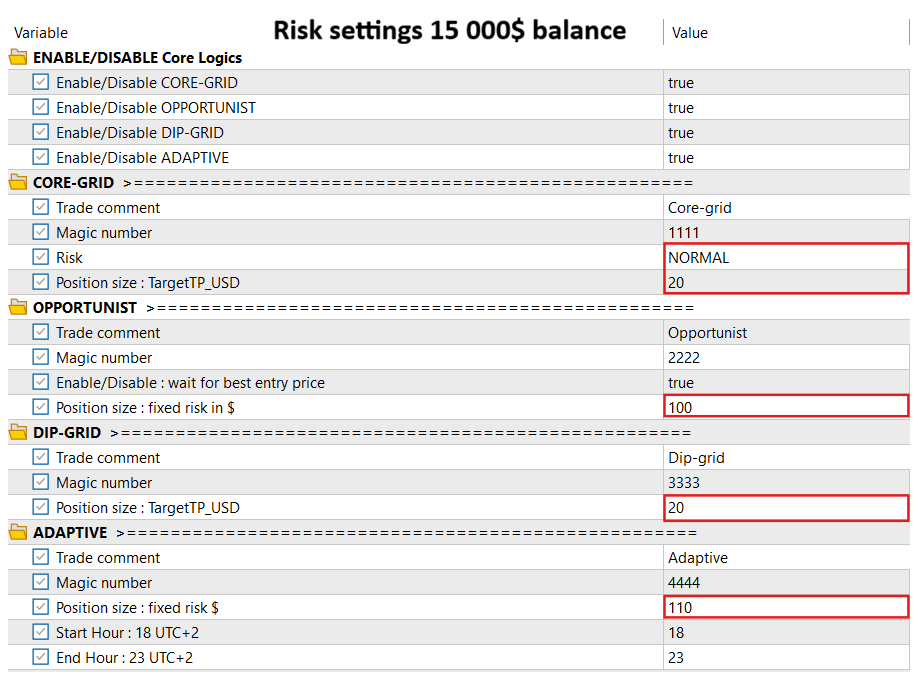This screenshot has width=918, height=682.
Task: Click the CORE-GRID section folder icon
Action: tap(18, 182)
